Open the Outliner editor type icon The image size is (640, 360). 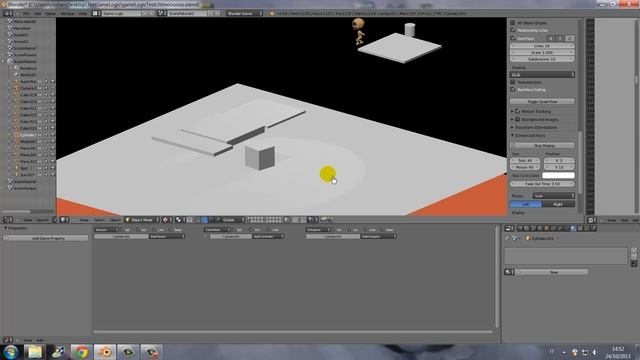(x=7, y=220)
